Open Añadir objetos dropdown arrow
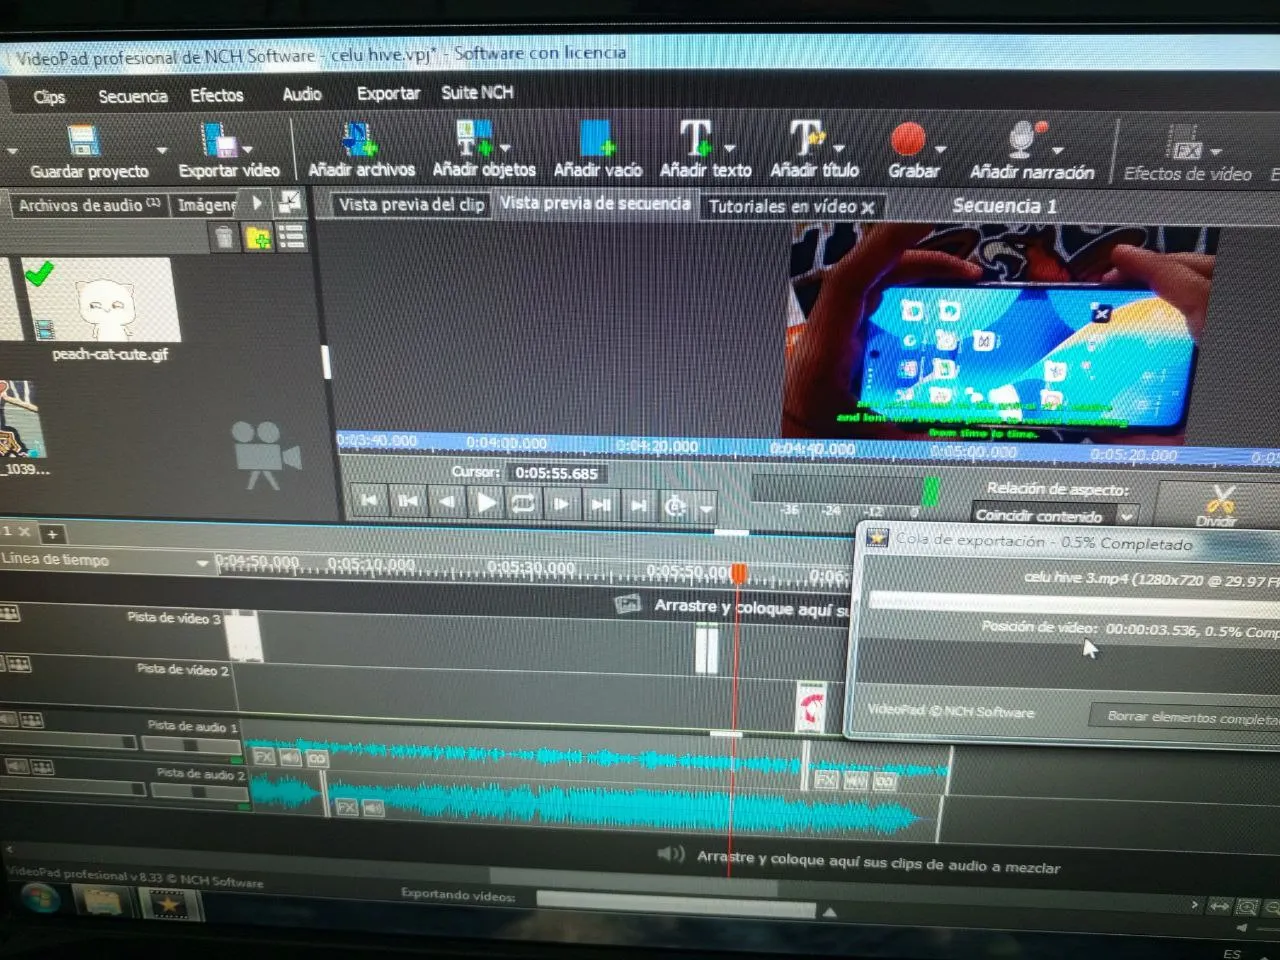This screenshot has width=1280, height=960. click(x=504, y=148)
